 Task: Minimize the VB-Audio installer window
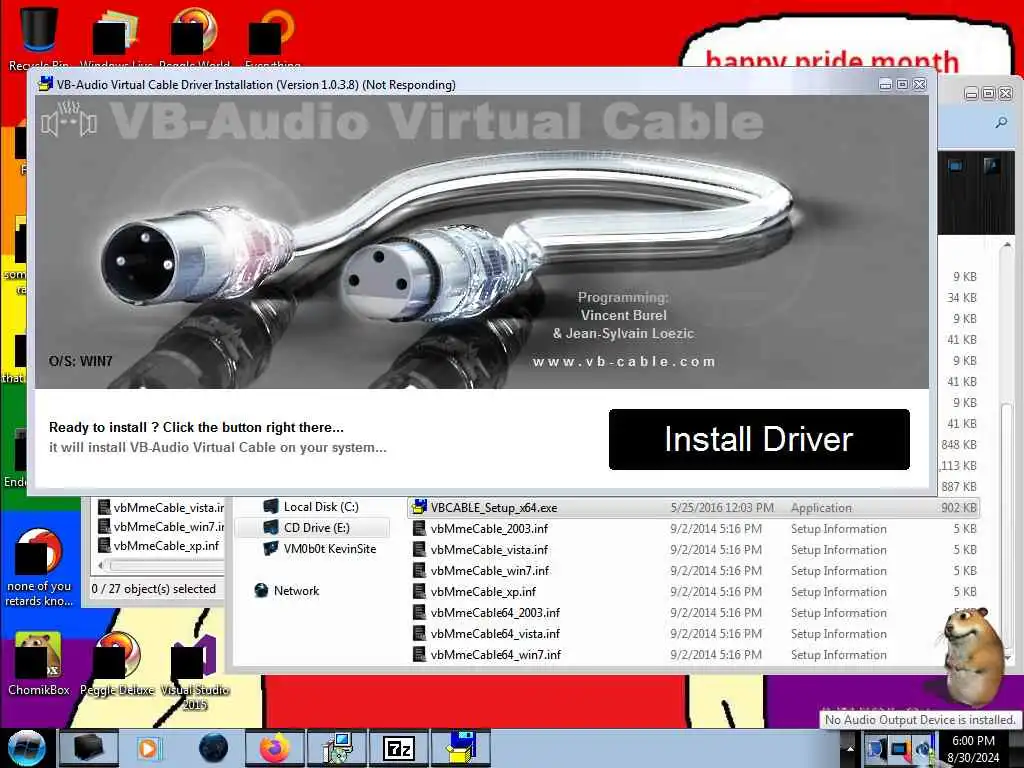click(x=885, y=84)
